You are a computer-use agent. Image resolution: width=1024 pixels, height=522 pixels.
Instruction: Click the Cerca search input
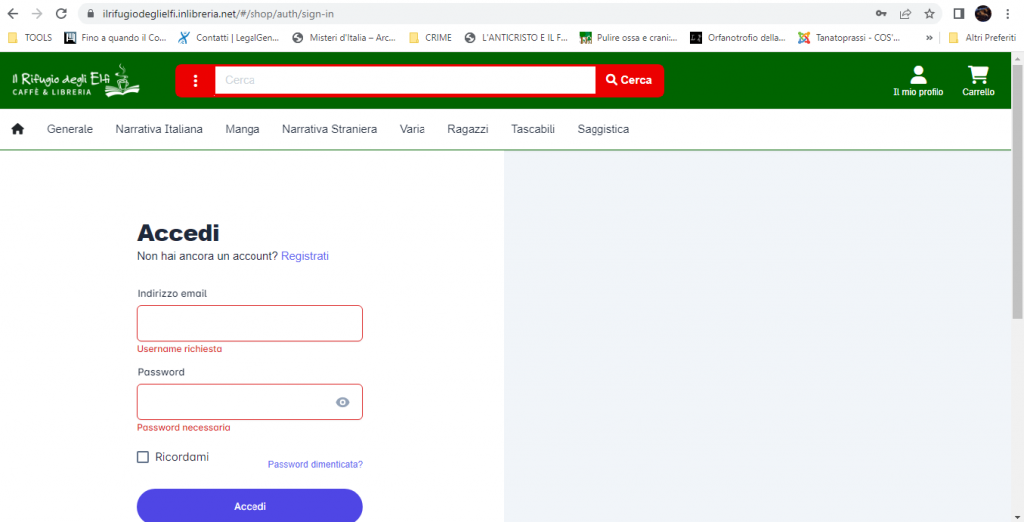[x=405, y=80]
